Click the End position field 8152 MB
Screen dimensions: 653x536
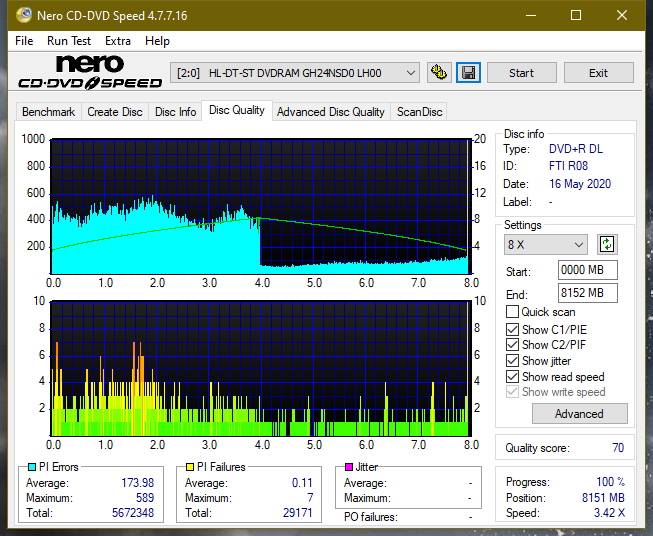588,293
